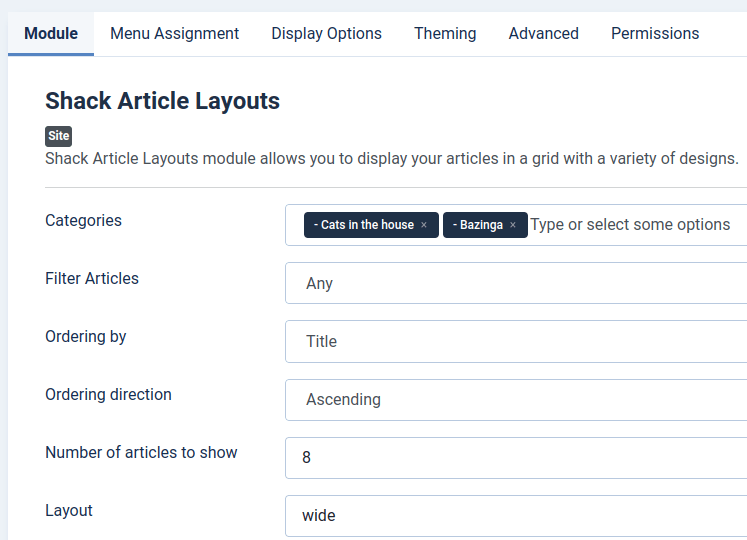Switch to the Permissions tab
This screenshot has width=747, height=540.
[655, 34]
